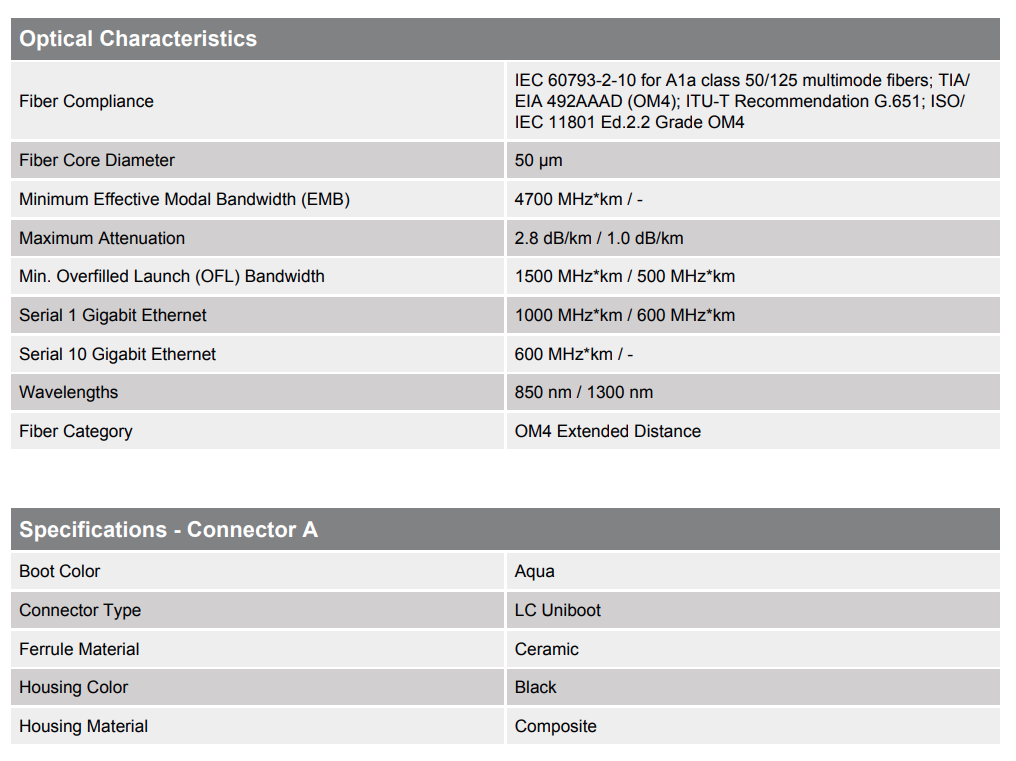
Task: Click the 50 µm value cell
Action: pyautogui.click(x=753, y=160)
